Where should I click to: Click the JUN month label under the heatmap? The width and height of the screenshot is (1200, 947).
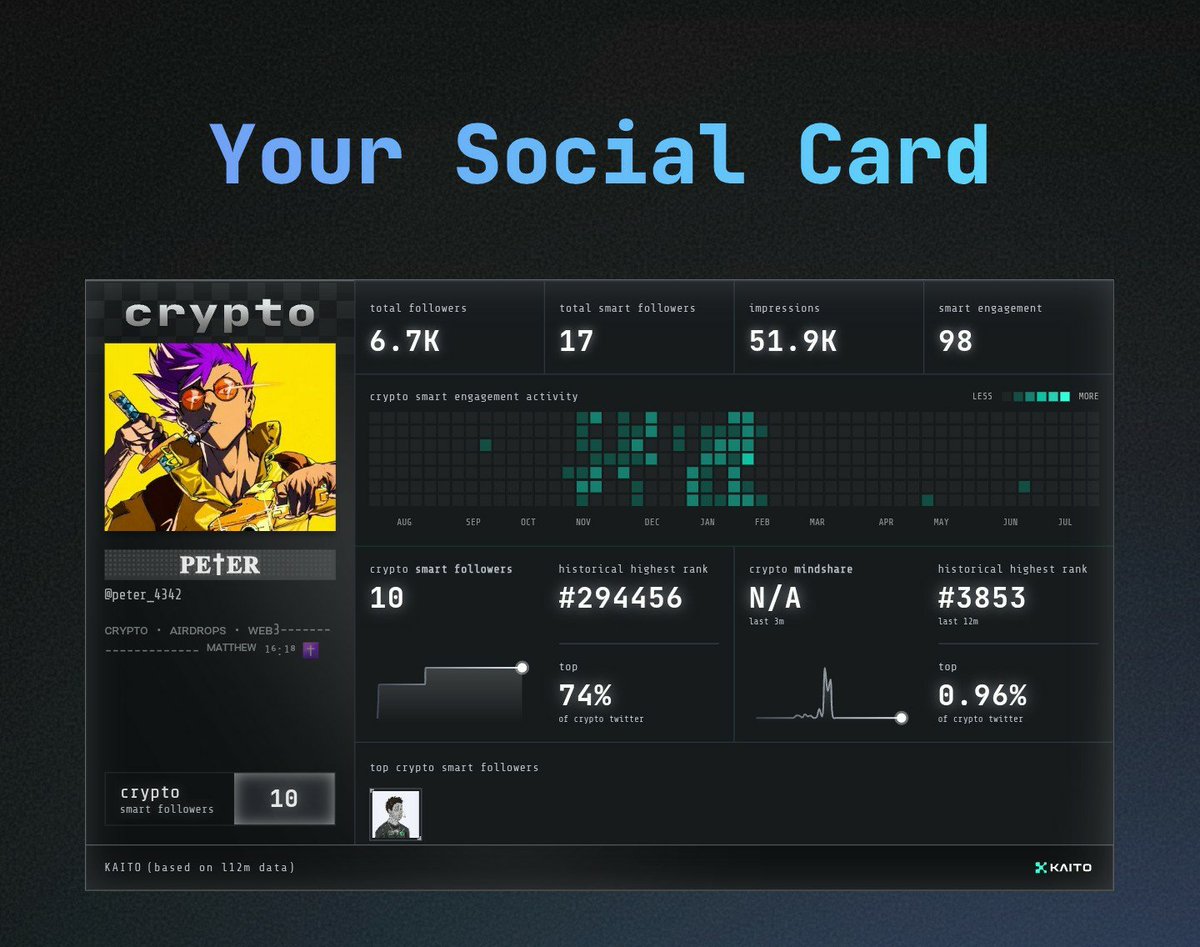click(x=1010, y=522)
